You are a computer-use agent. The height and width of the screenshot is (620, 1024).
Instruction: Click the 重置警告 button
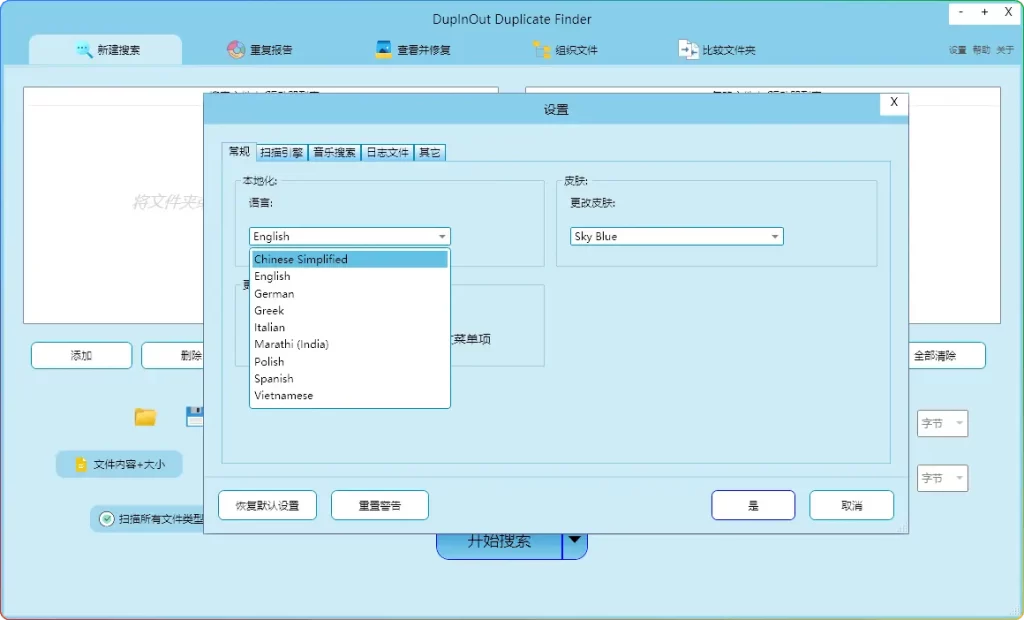coord(379,506)
